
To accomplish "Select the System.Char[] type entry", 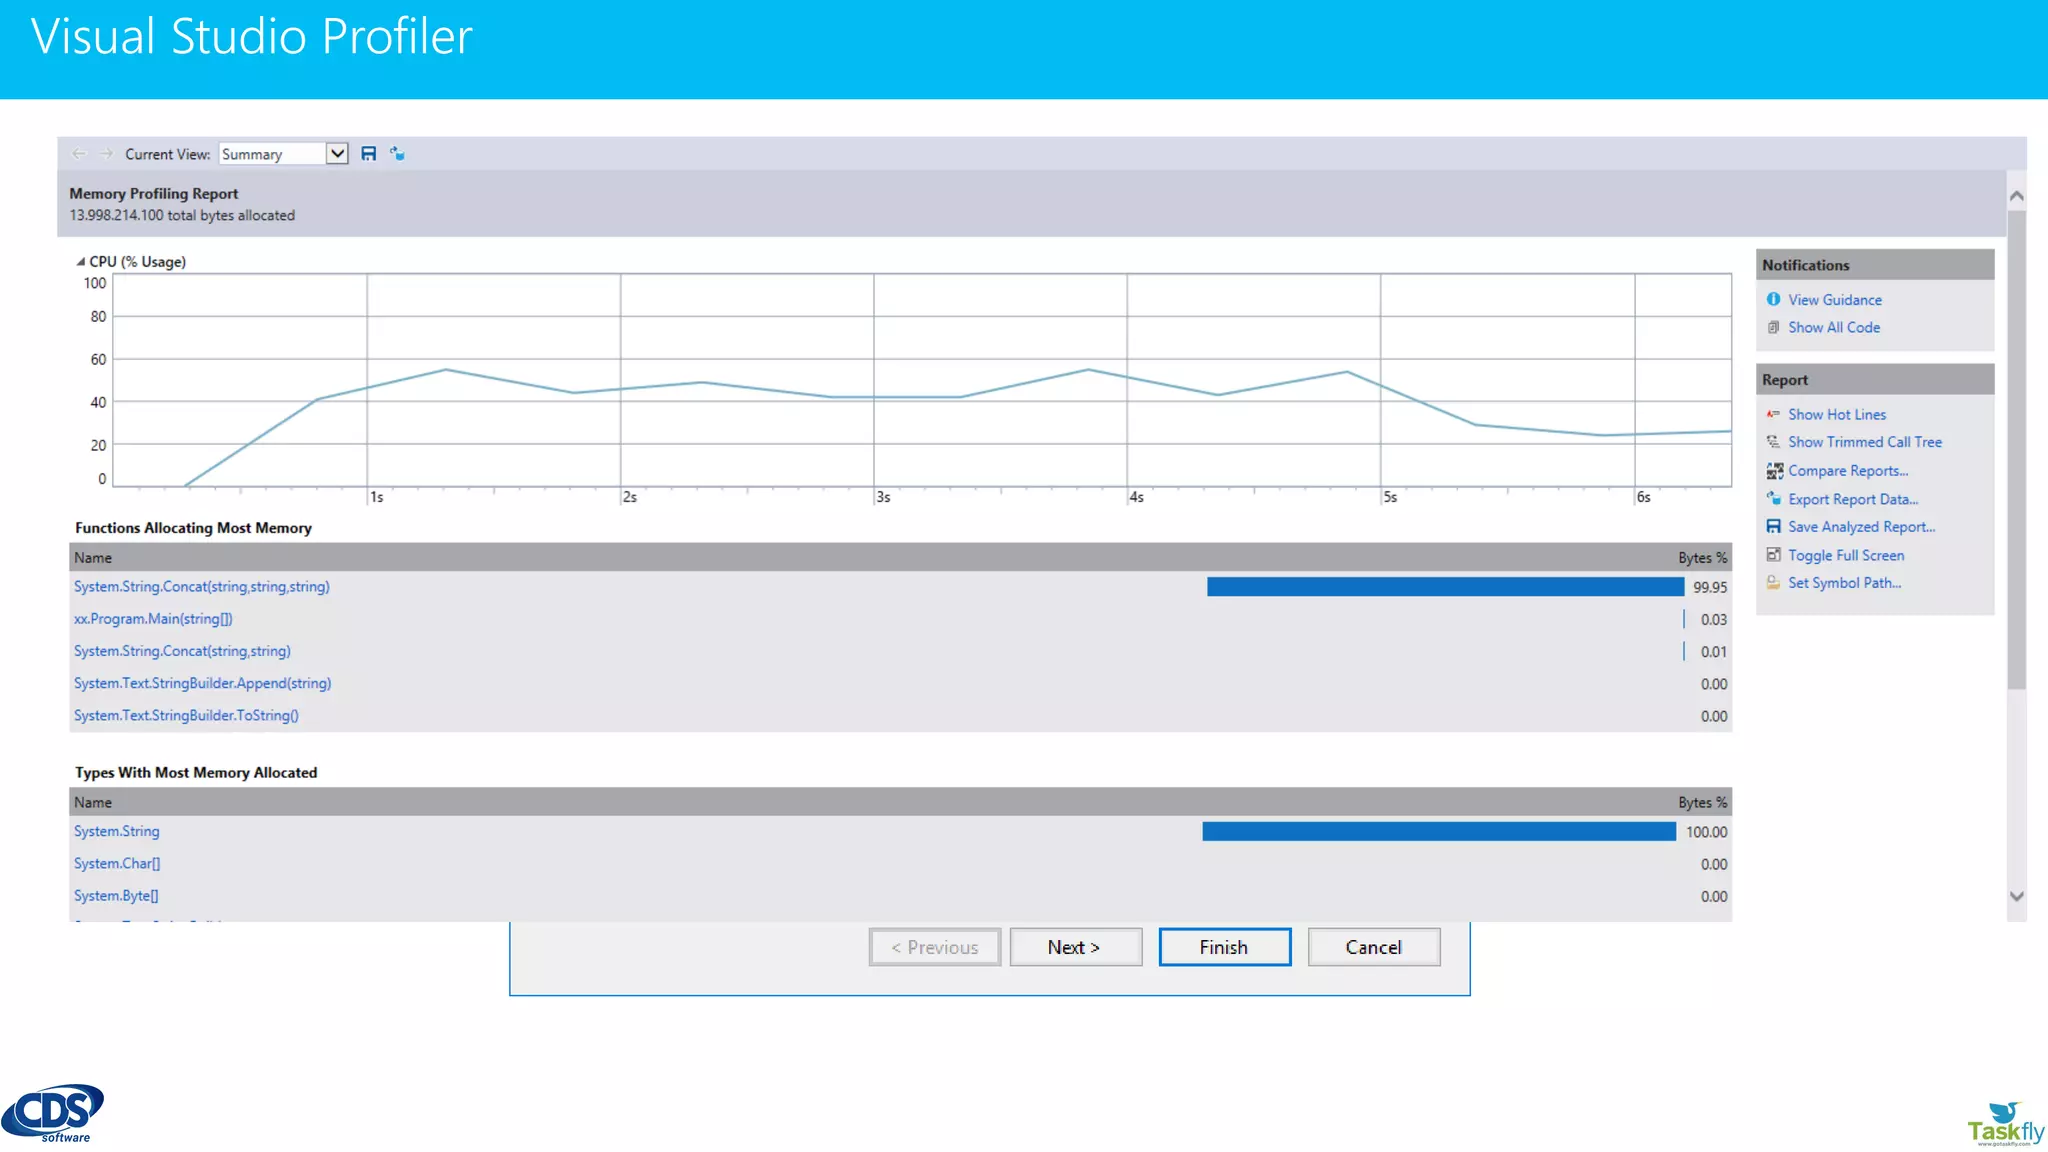I will point(117,864).
